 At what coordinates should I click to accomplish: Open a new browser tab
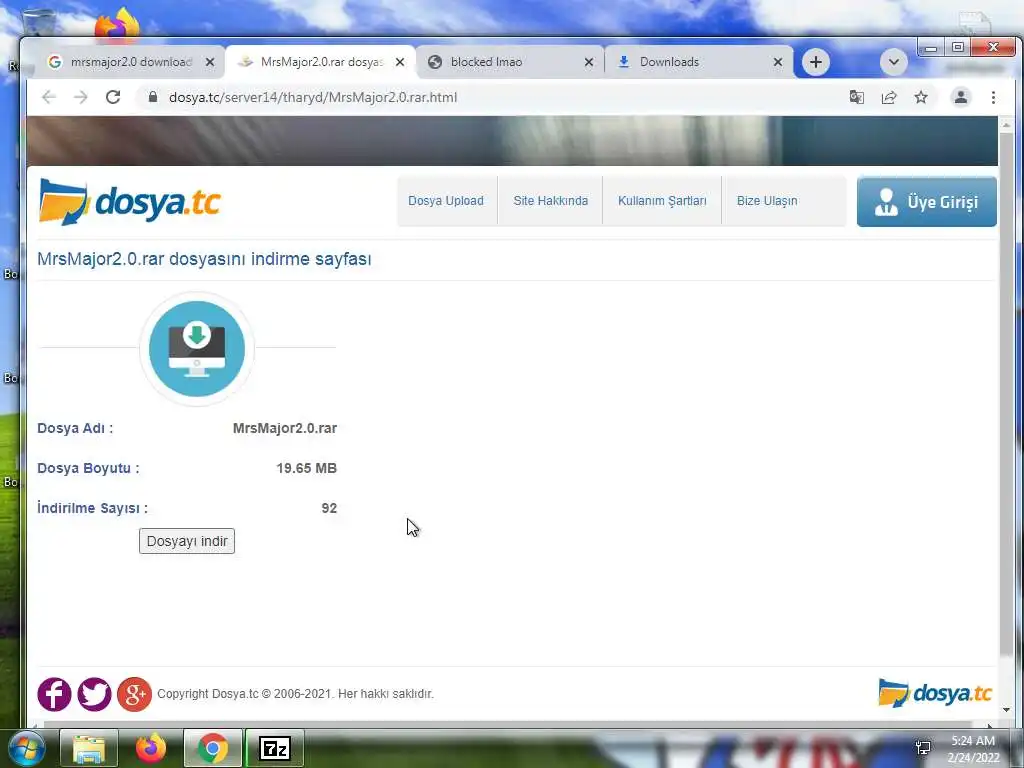(x=816, y=62)
